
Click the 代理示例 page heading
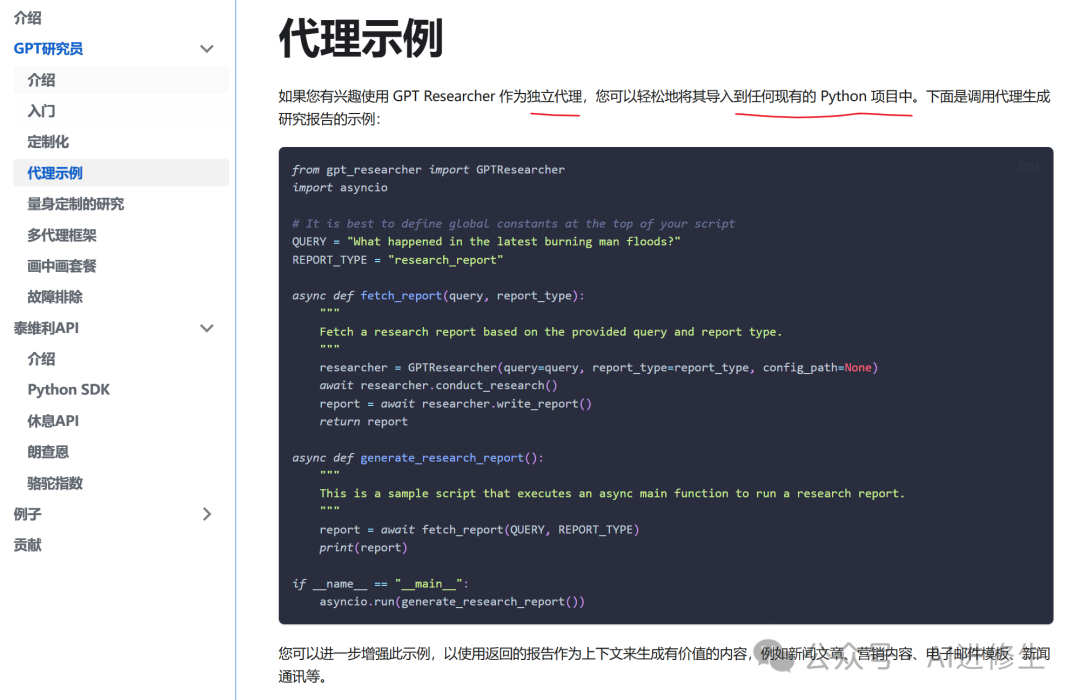361,39
